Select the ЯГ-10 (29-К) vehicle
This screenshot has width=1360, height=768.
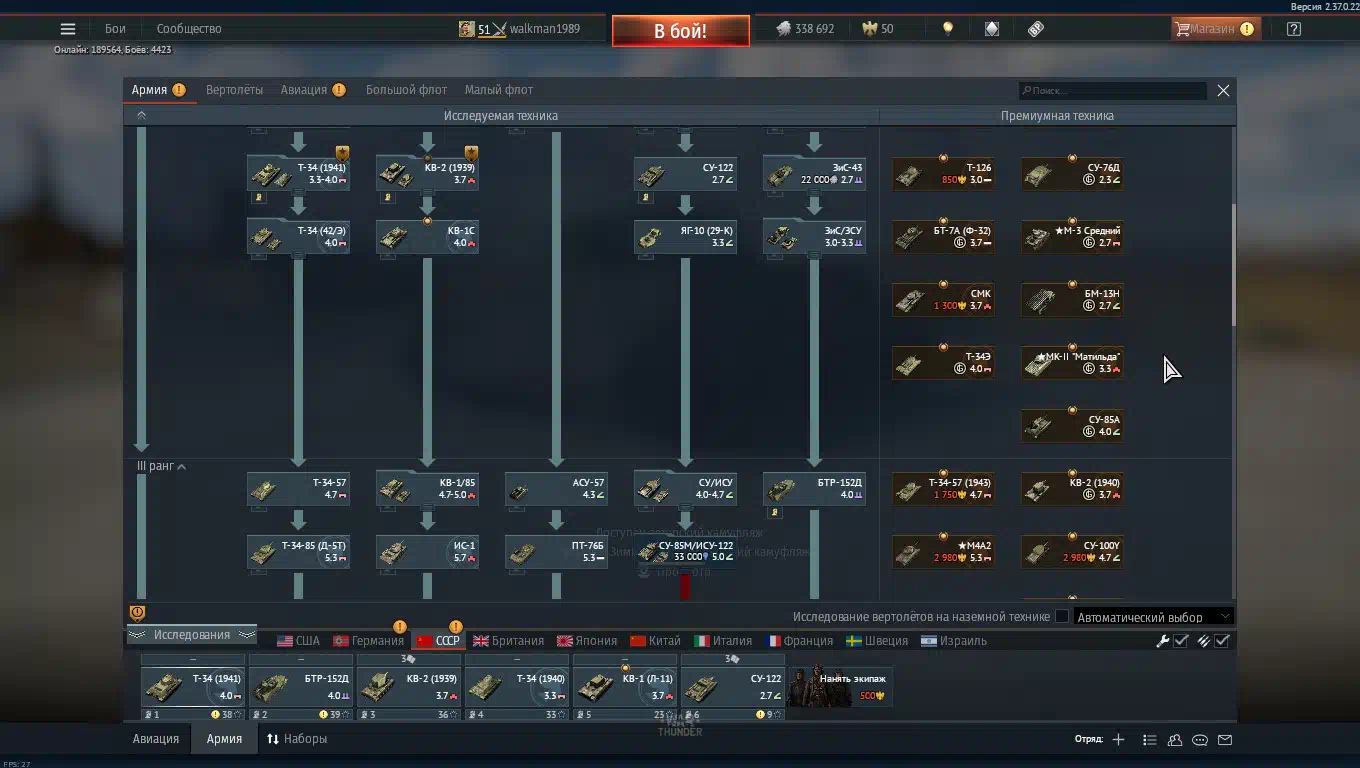tap(685, 236)
